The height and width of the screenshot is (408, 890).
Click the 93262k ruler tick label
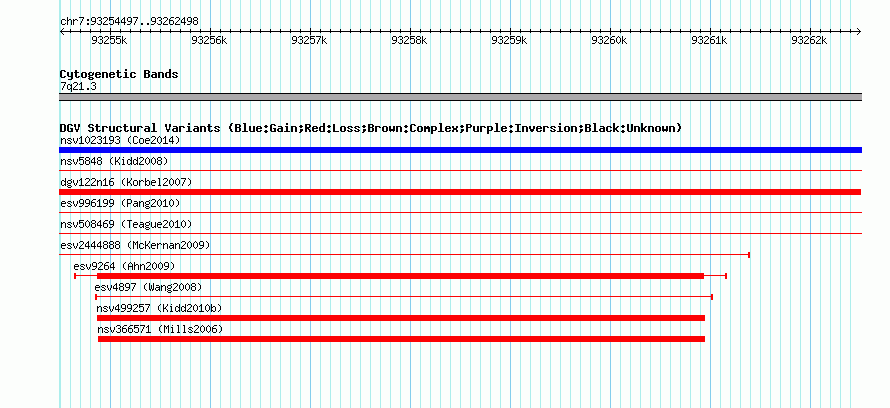coord(809,40)
